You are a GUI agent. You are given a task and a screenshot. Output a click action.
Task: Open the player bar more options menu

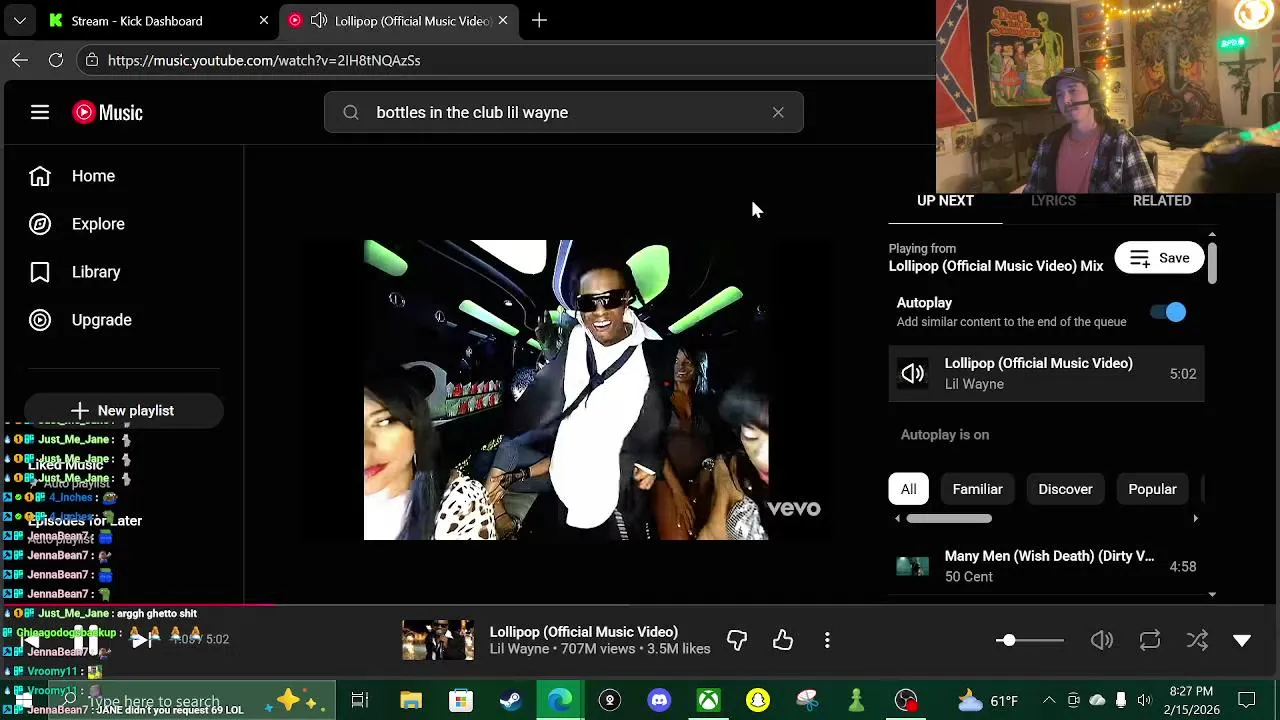[827, 640]
